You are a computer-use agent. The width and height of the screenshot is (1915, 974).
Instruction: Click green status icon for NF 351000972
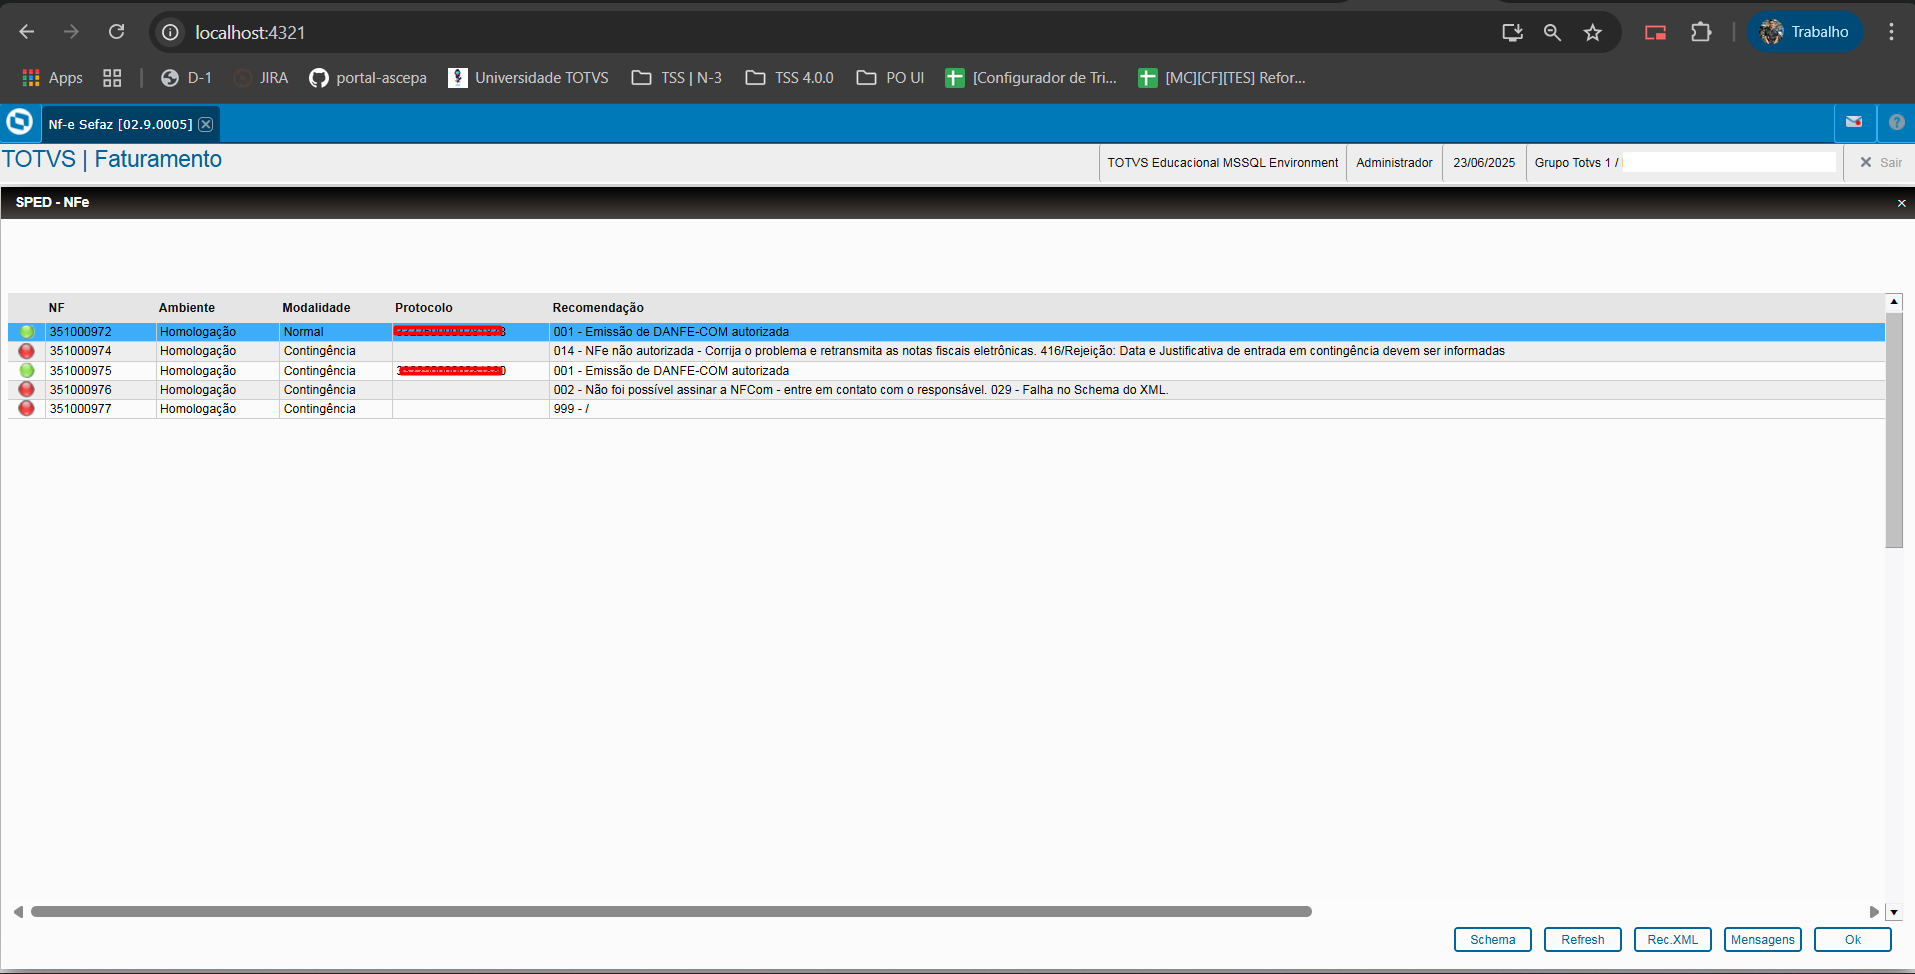pos(27,332)
